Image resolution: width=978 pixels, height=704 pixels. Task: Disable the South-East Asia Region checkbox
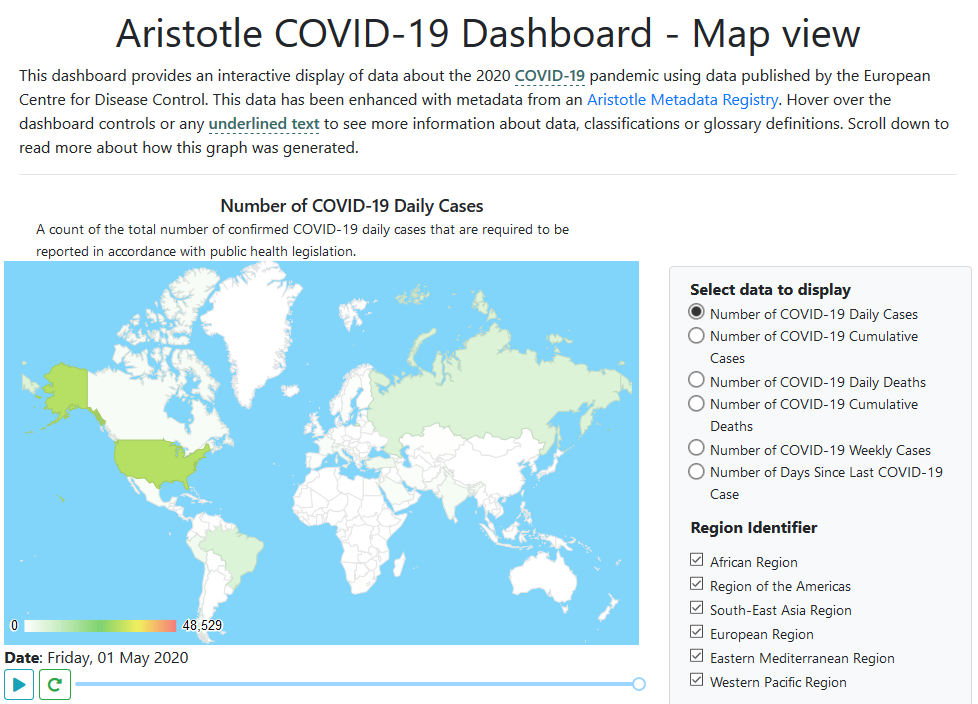tap(697, 609)
